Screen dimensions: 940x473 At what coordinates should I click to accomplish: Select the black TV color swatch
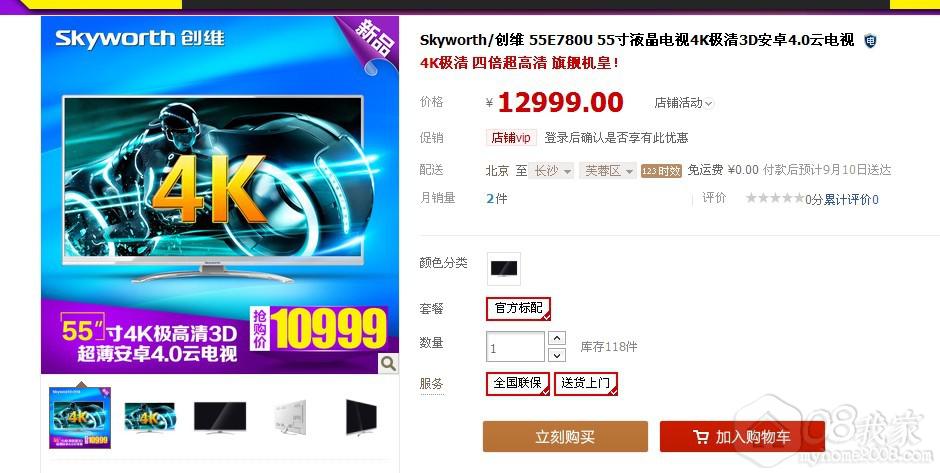point(504,269)
